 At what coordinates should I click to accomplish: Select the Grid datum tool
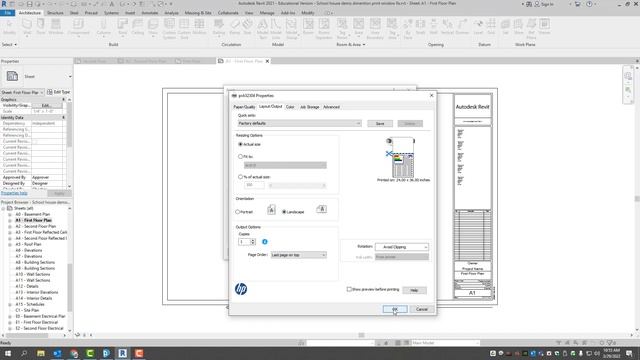(x=491, y=27)
